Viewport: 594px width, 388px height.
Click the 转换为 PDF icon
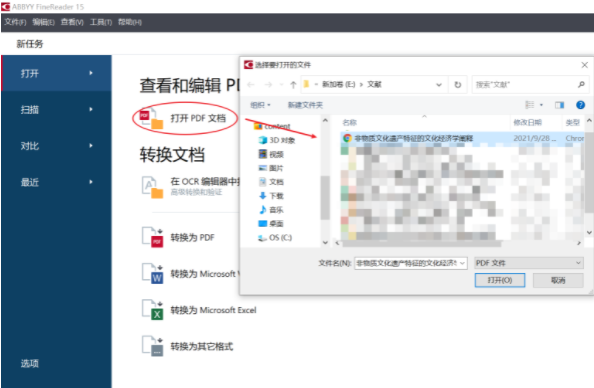(x=152, y=237)
